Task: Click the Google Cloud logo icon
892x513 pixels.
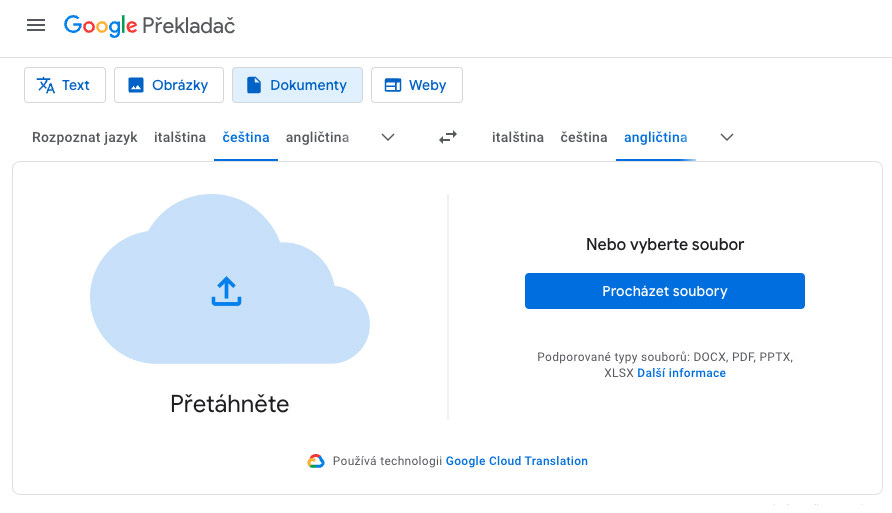Action: pos(316,461)
